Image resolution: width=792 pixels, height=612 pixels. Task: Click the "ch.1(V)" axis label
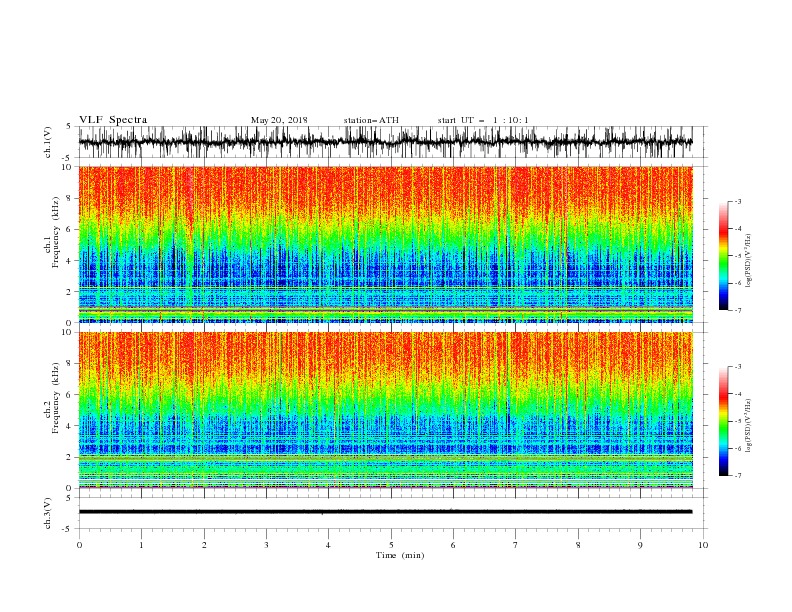click(x=48, y=142)
